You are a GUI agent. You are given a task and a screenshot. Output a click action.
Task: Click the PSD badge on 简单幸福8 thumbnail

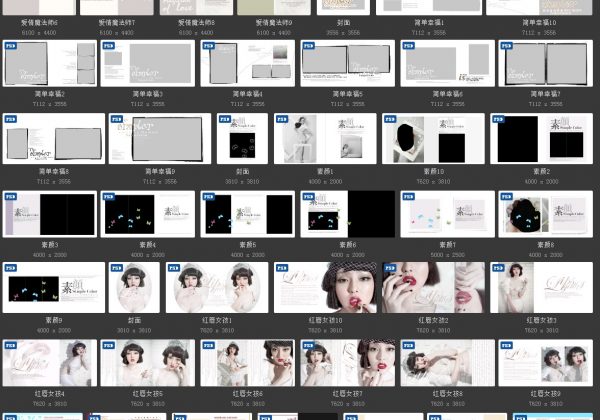[x=10, y=119]
